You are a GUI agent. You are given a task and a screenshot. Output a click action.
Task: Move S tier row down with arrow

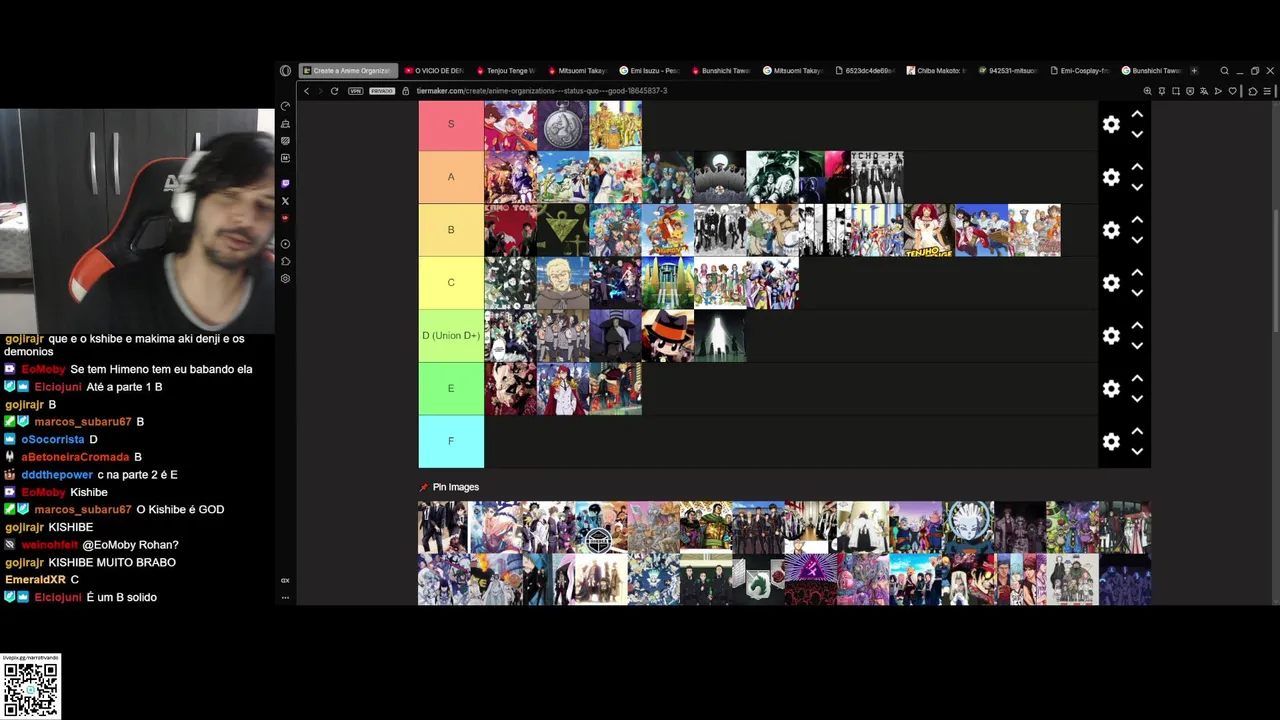point(1137,134)
